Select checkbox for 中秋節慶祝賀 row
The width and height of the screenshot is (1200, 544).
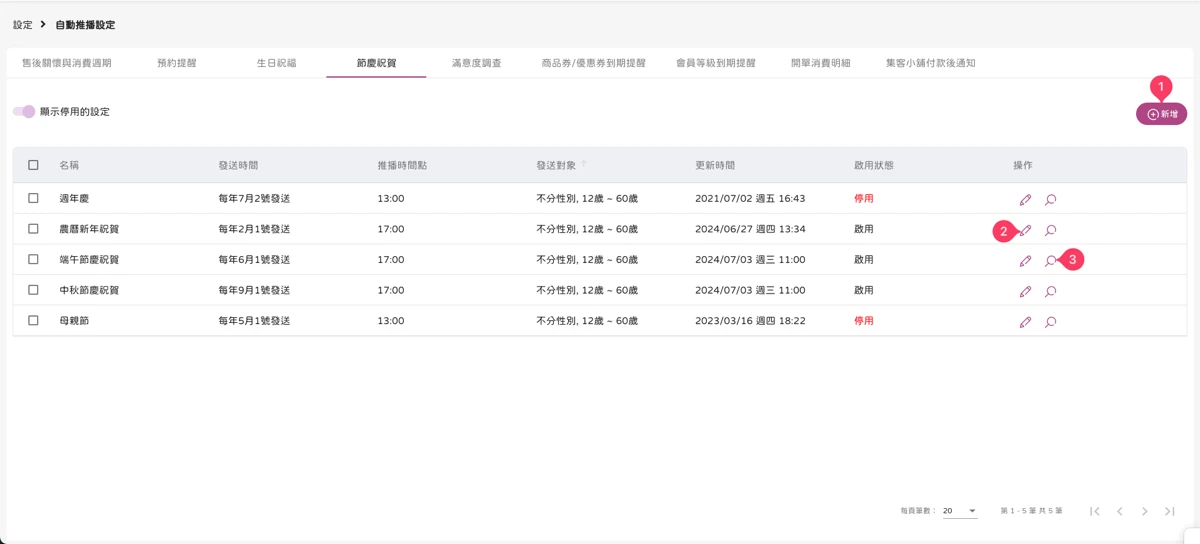coord(33,290)
